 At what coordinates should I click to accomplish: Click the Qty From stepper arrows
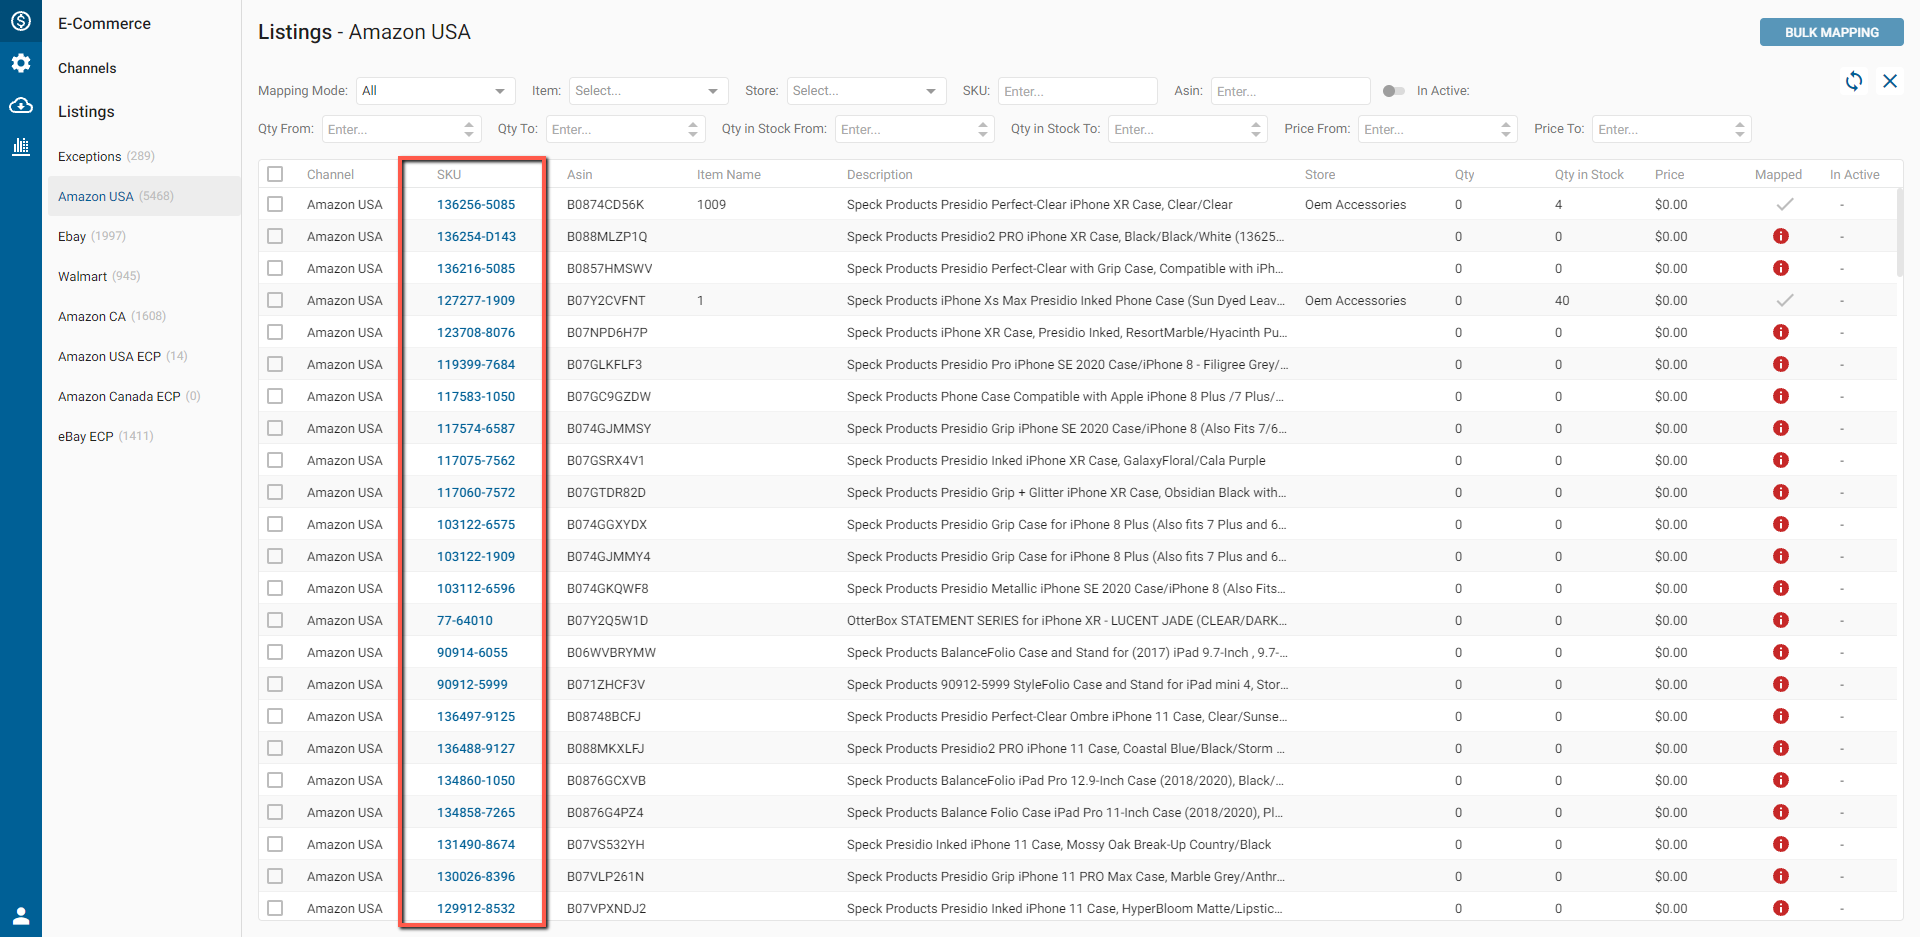(469, 129)
